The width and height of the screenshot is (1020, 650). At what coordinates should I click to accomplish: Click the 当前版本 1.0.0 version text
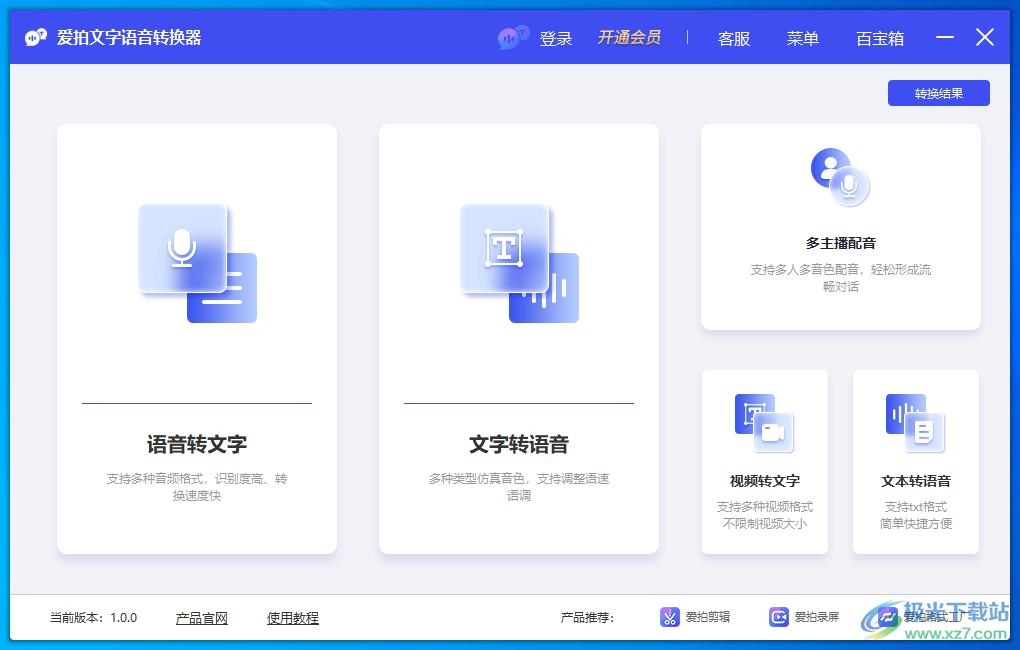[94, 617]
